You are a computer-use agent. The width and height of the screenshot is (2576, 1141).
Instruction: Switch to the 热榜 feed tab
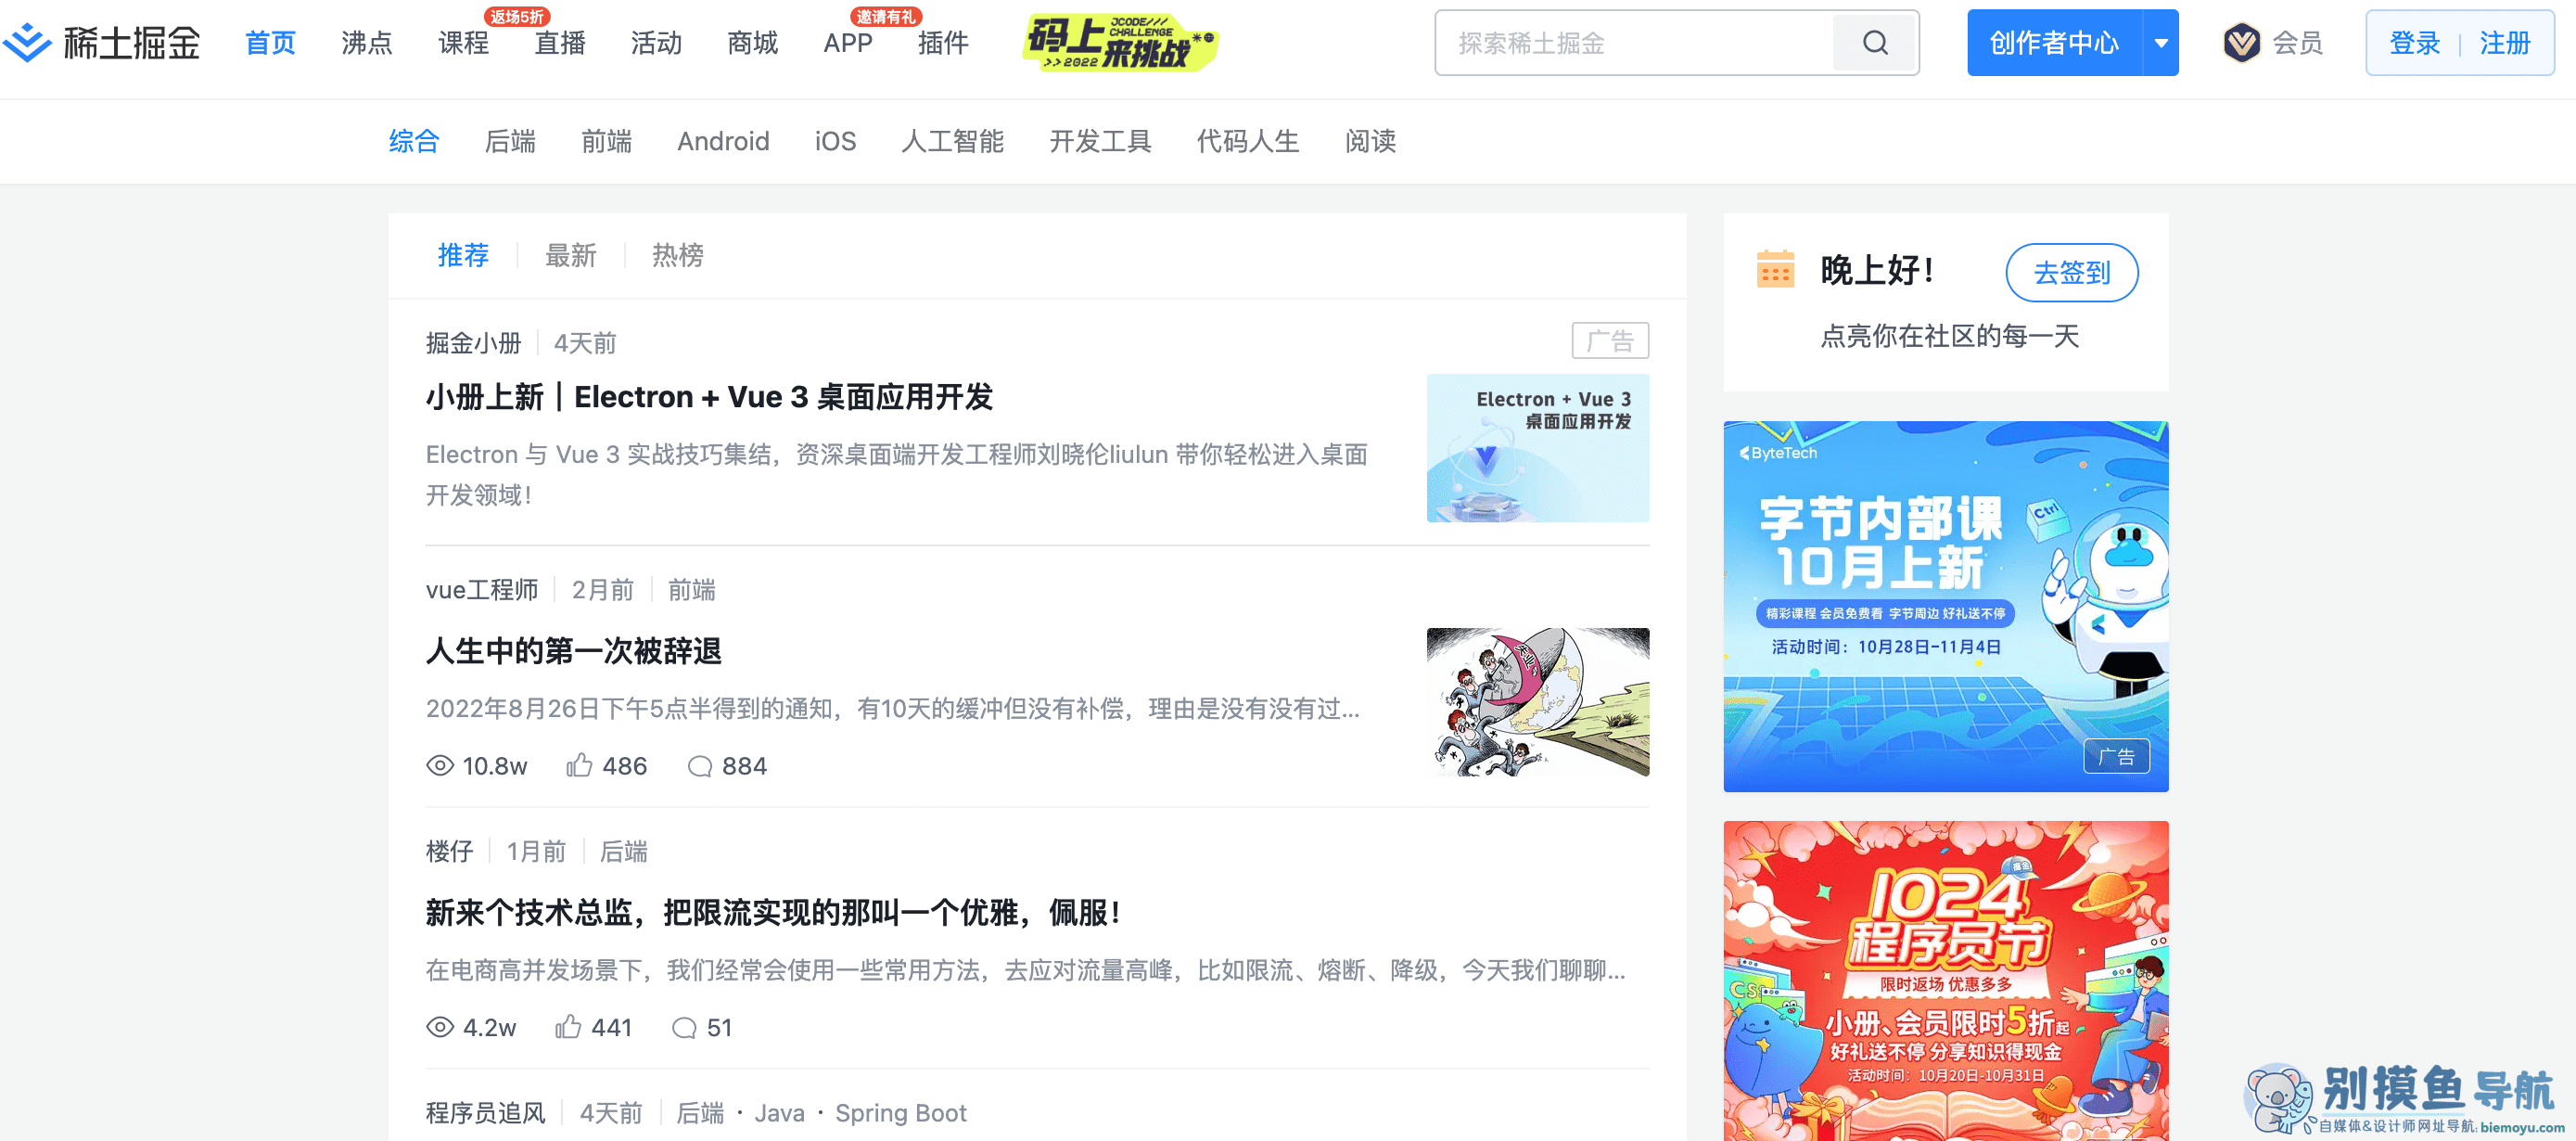(x=677, y=256)
